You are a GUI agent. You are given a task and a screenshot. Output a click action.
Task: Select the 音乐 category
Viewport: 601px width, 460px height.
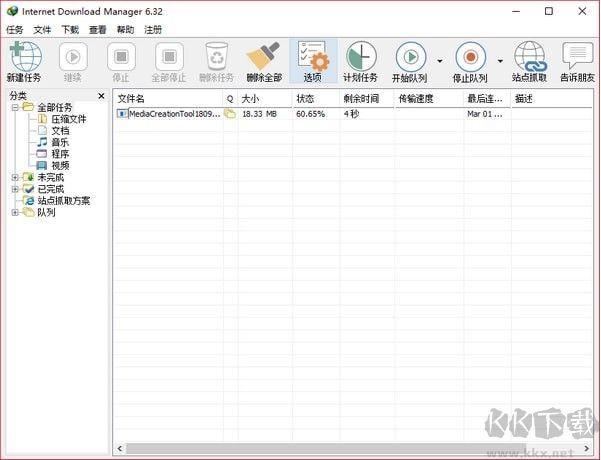pyautogui.click(x=61, y=143)
